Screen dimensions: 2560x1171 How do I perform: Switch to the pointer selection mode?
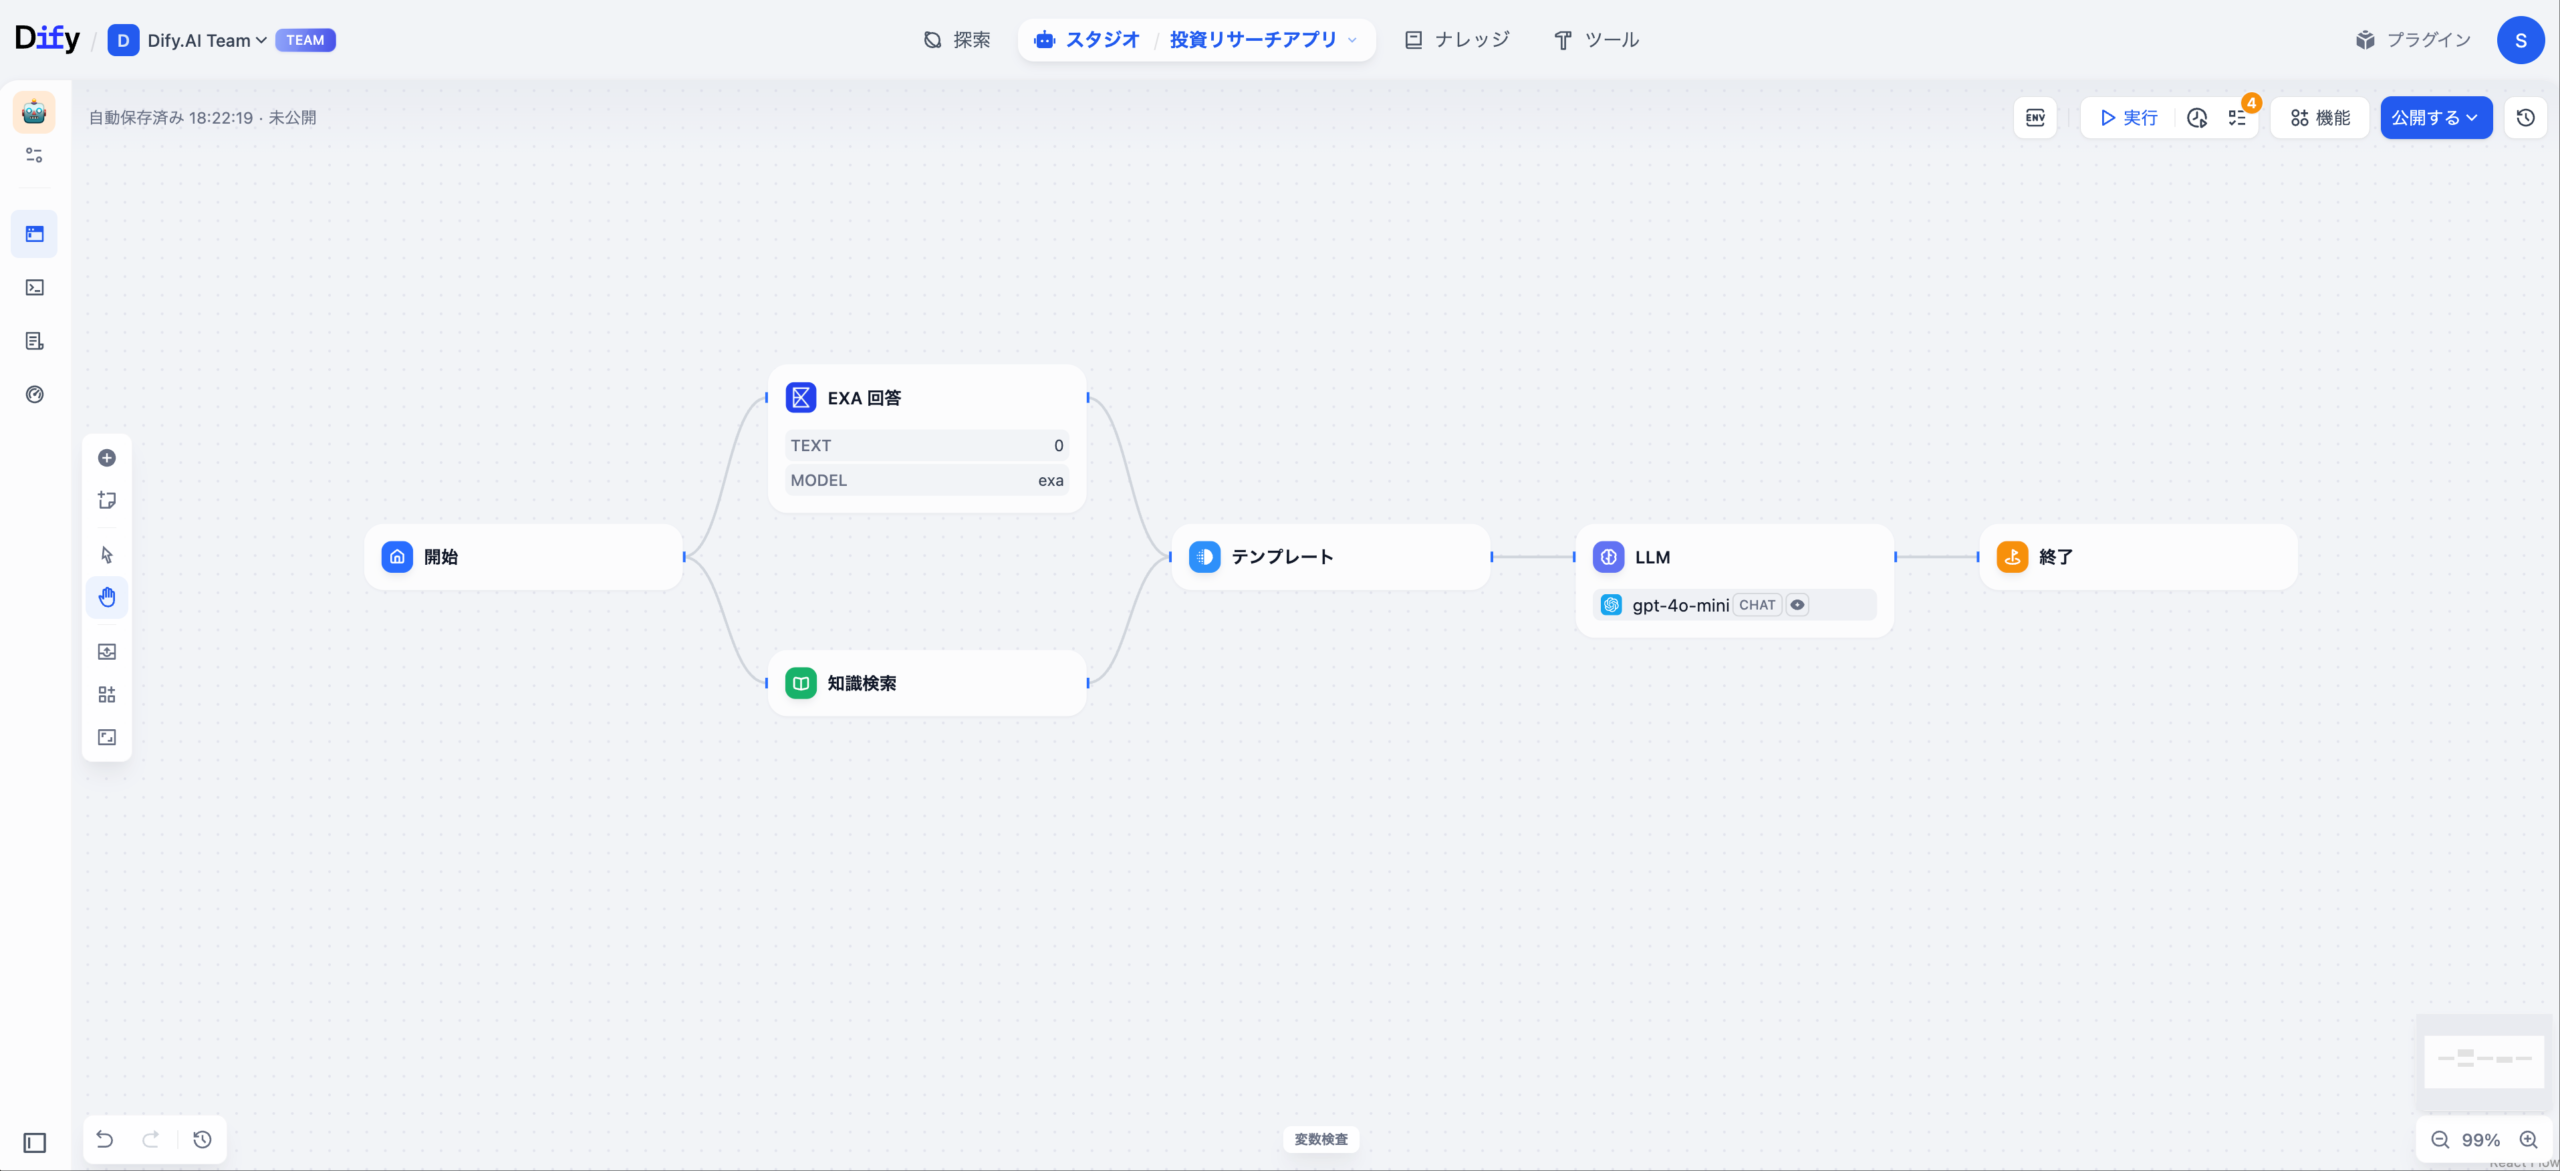click(x=107, y=553)
